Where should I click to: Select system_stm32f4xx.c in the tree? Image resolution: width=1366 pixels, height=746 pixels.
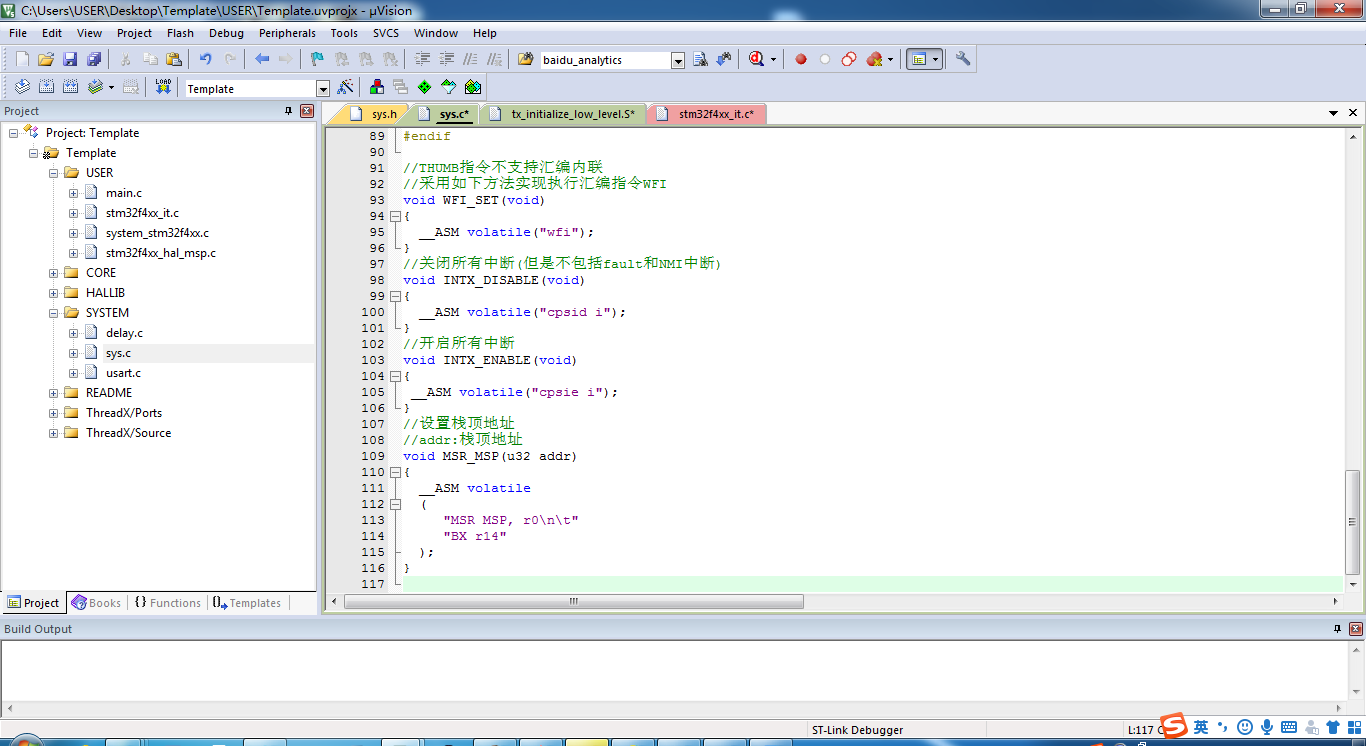(157, 233)
